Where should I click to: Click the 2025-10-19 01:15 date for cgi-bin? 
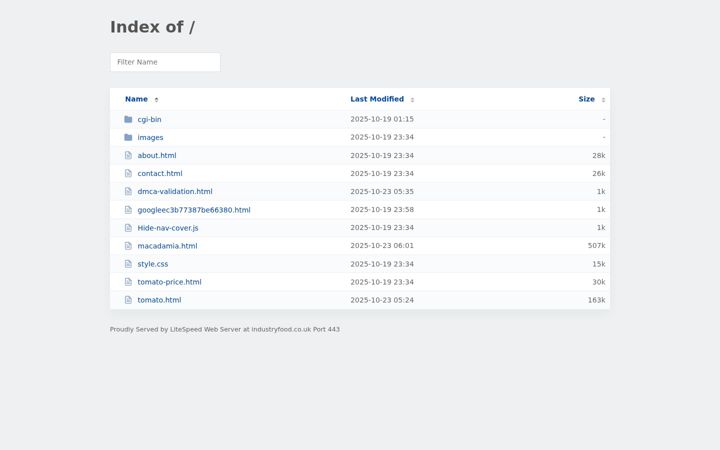point(382,119)
